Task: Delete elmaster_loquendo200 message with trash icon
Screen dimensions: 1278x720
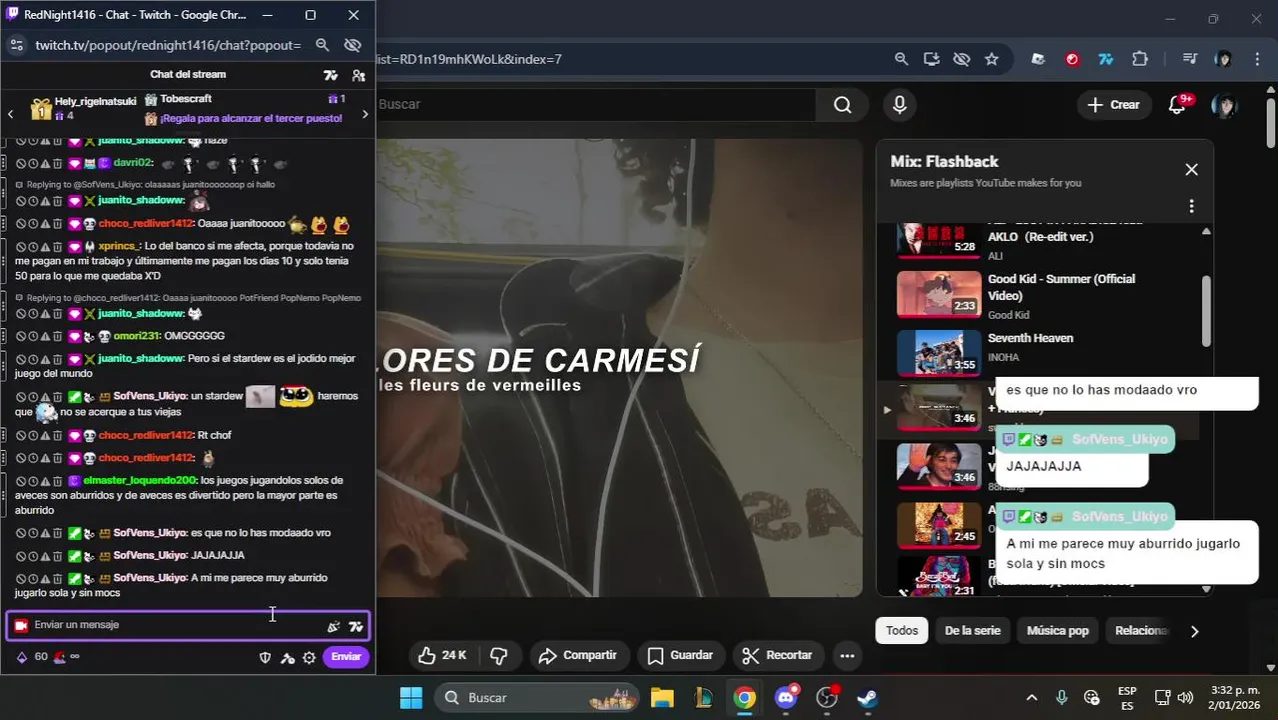Action: [x=57, y=480]
